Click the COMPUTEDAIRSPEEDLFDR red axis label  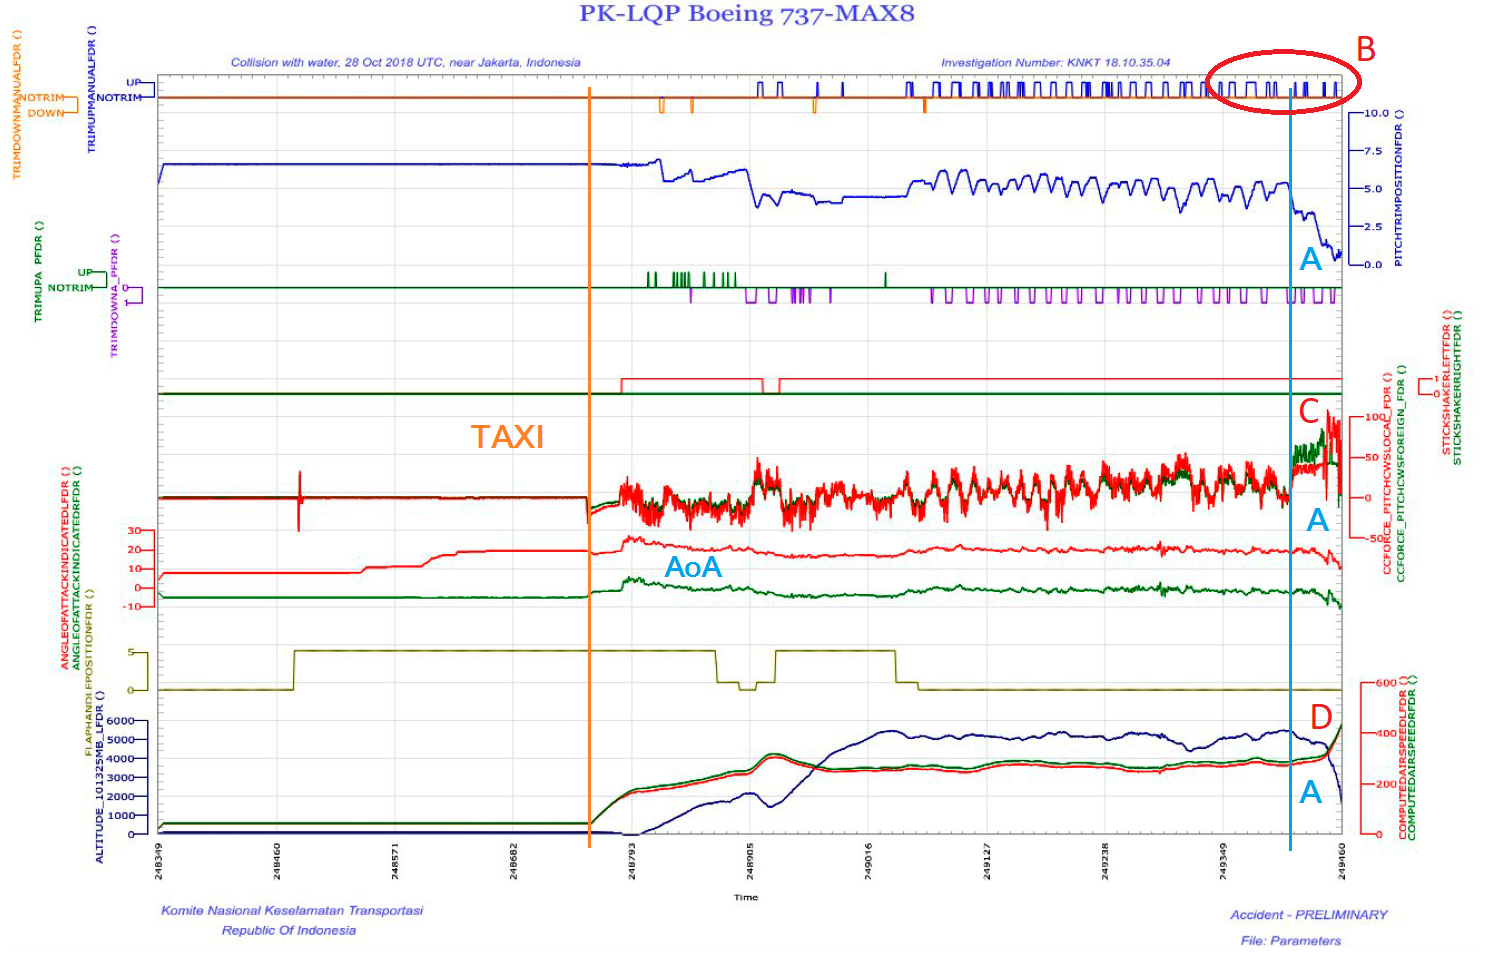(1403, 757)
